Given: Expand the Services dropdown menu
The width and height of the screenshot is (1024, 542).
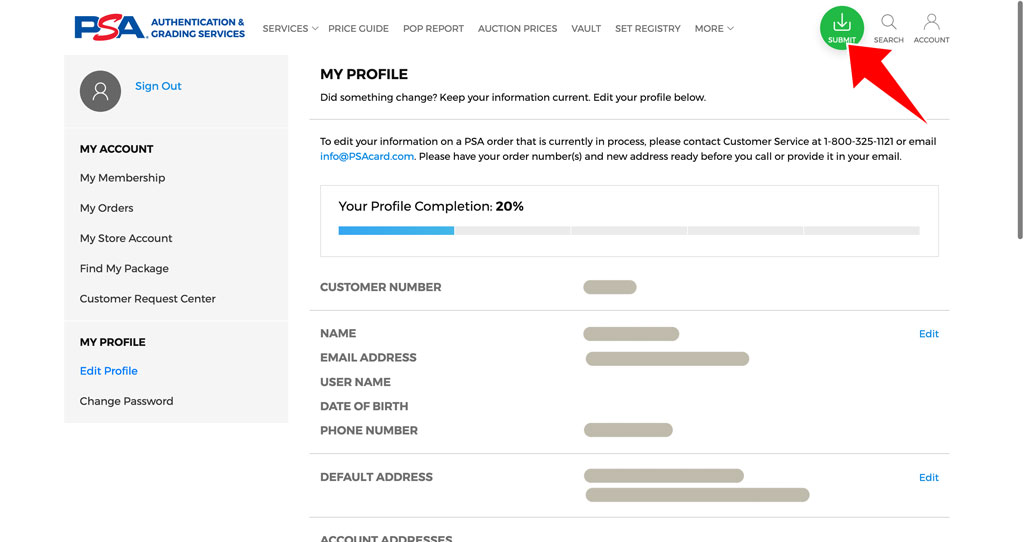Looking at the screenshot, I should [x=290, y=29].
